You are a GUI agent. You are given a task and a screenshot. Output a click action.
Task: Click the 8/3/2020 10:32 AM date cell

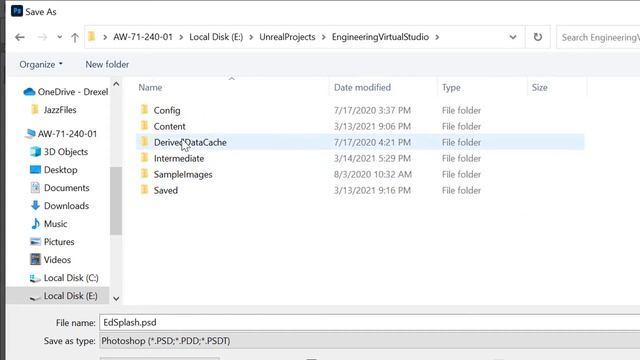[373, 174]
